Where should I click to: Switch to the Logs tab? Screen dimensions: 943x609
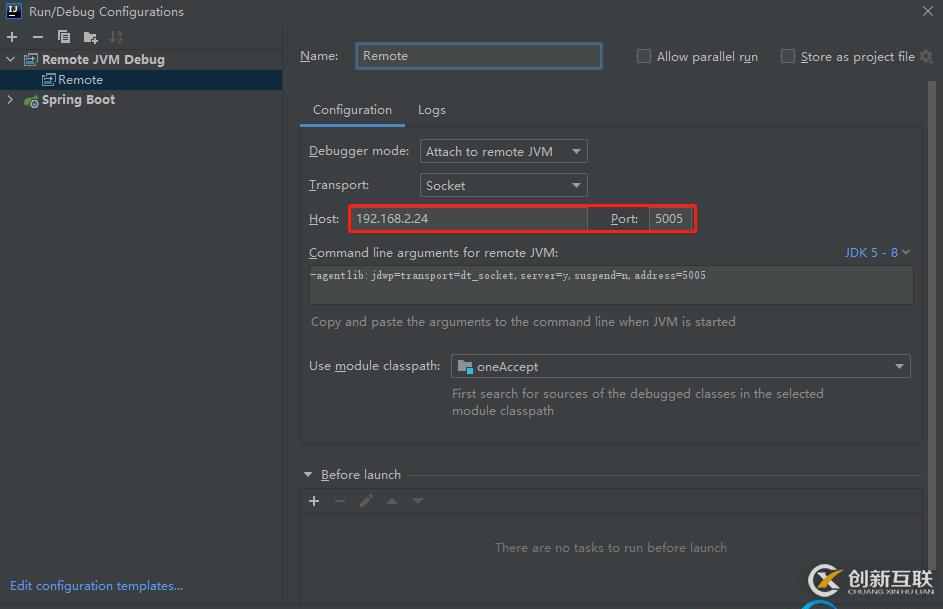(x=432, y=110)
